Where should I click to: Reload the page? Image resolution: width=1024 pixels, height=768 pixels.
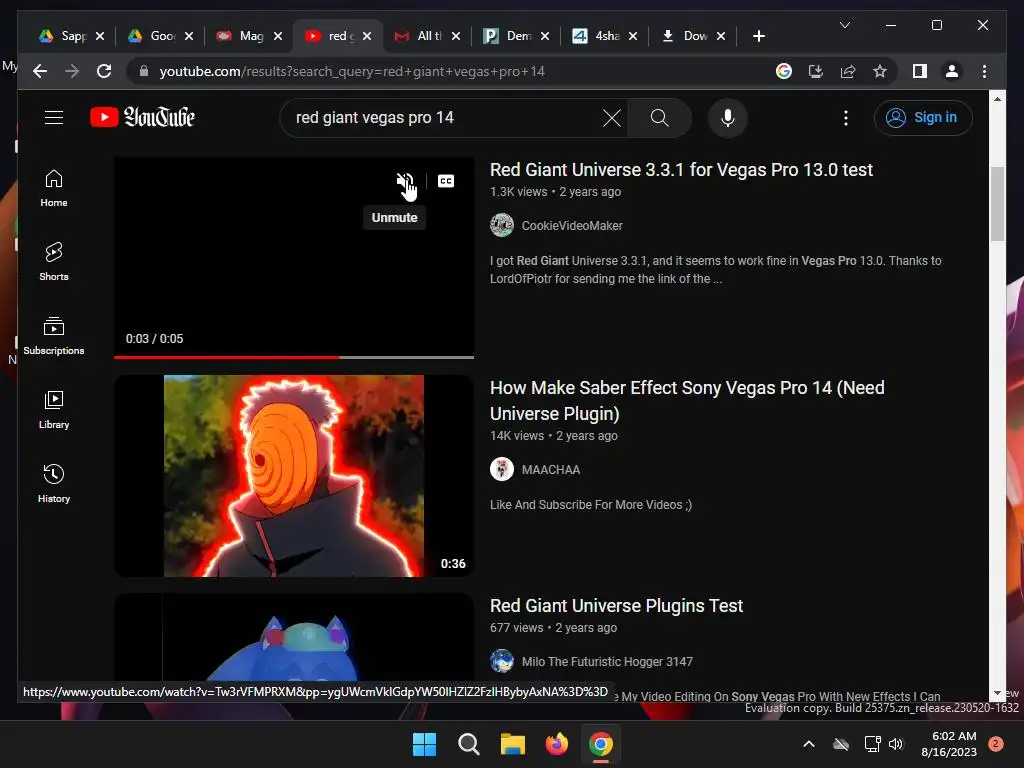pyautogui.click(x=104, y=71)
